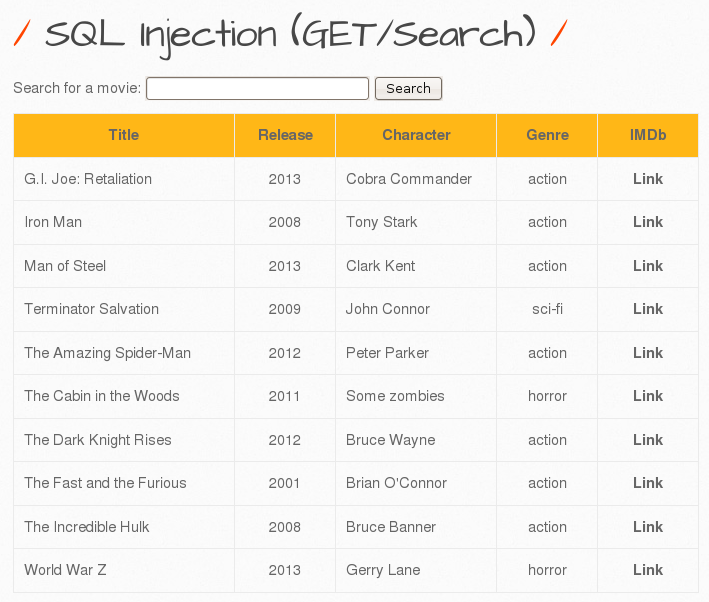Click the Some zombies character cell
Image resolution: width=709 pixels, height=602 pixels.
(416, 396)
